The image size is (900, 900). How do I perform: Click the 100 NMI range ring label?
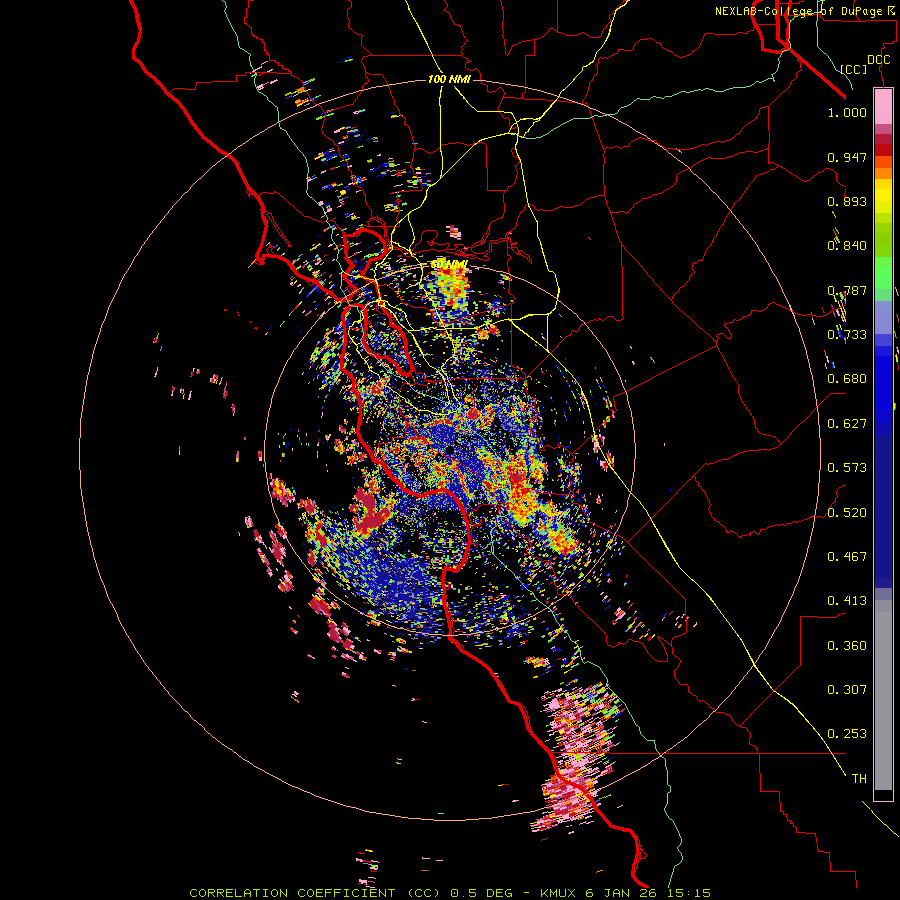click(449, 79)
